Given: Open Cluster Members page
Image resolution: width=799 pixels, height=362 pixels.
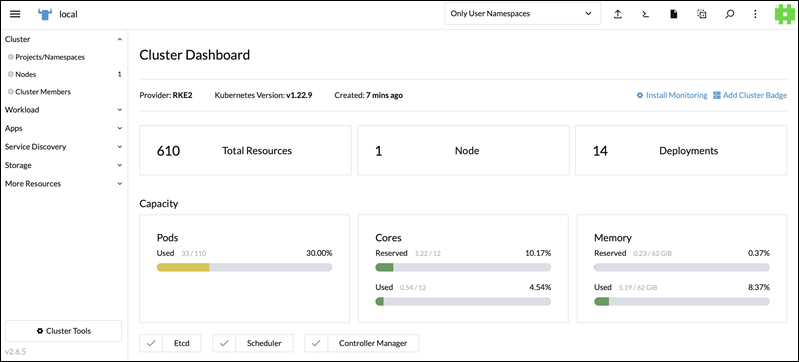Looking at the screenshot, I should click(43, 92).
